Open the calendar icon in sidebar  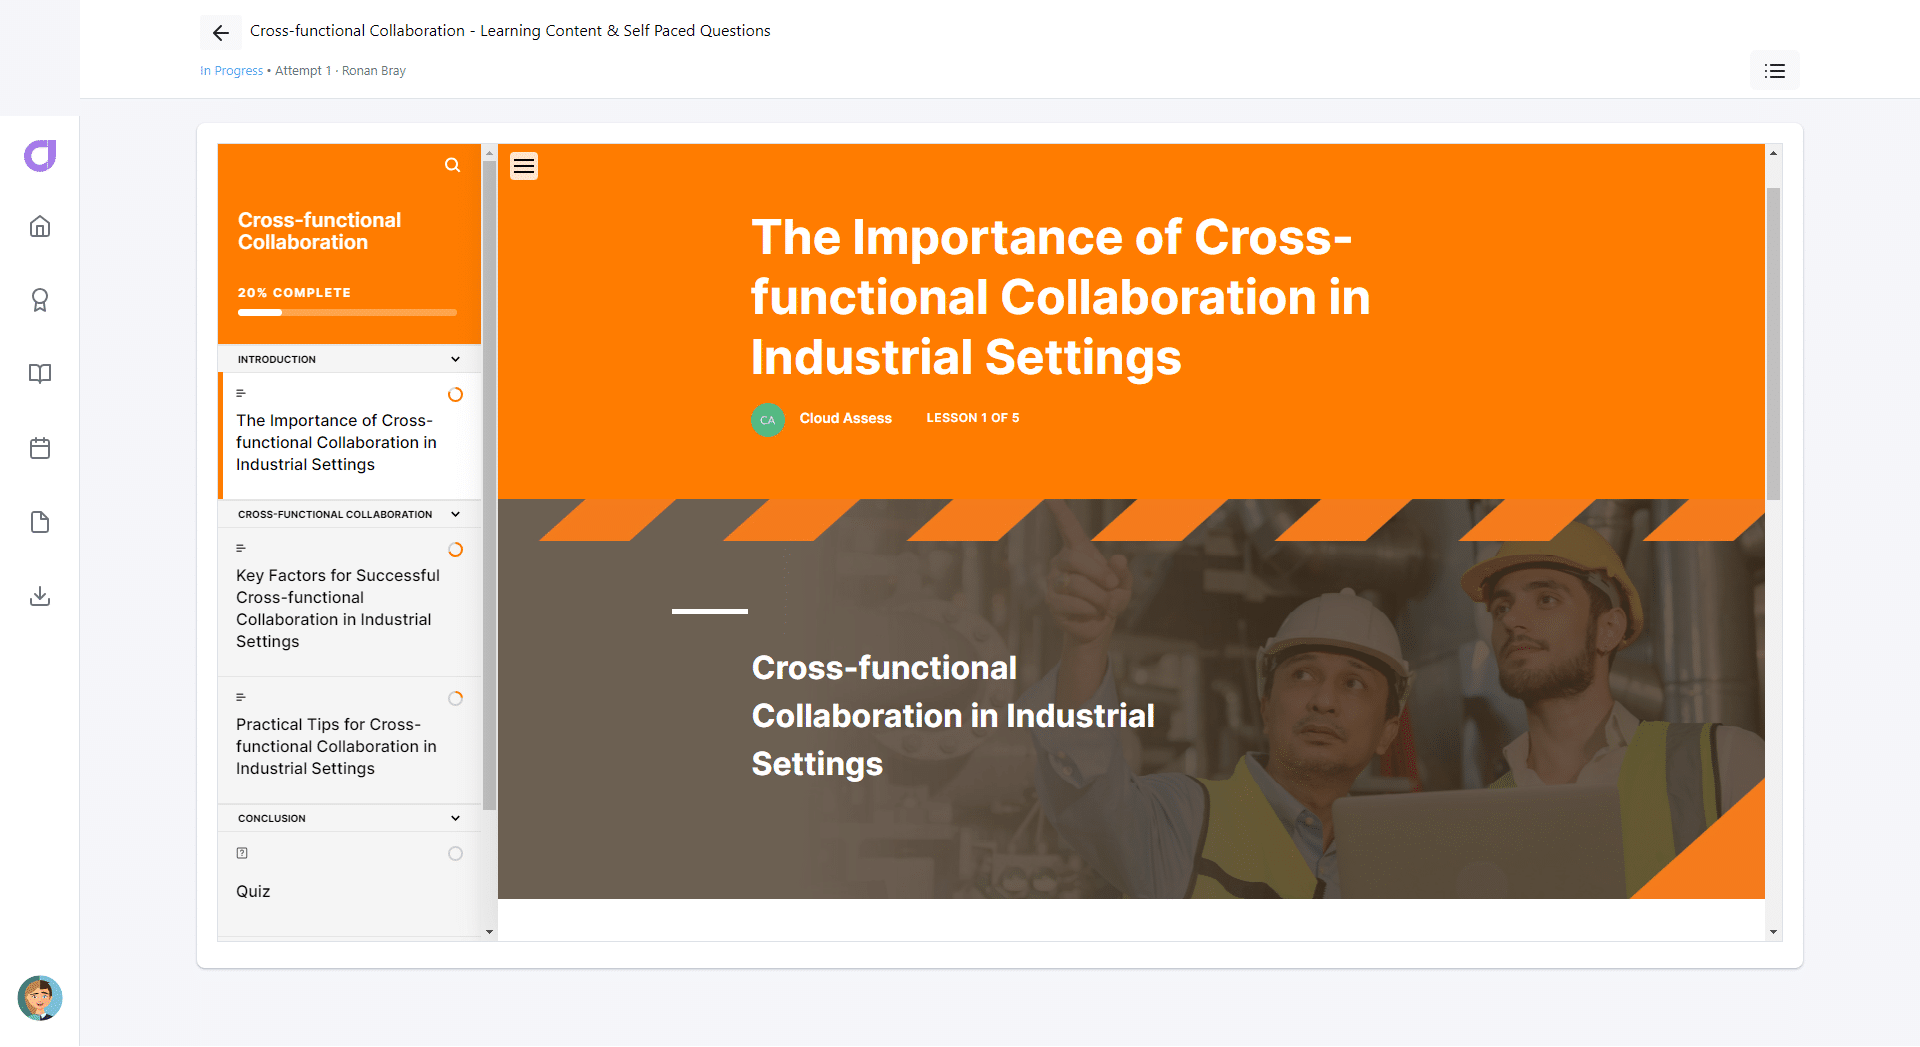click(40, 448)
